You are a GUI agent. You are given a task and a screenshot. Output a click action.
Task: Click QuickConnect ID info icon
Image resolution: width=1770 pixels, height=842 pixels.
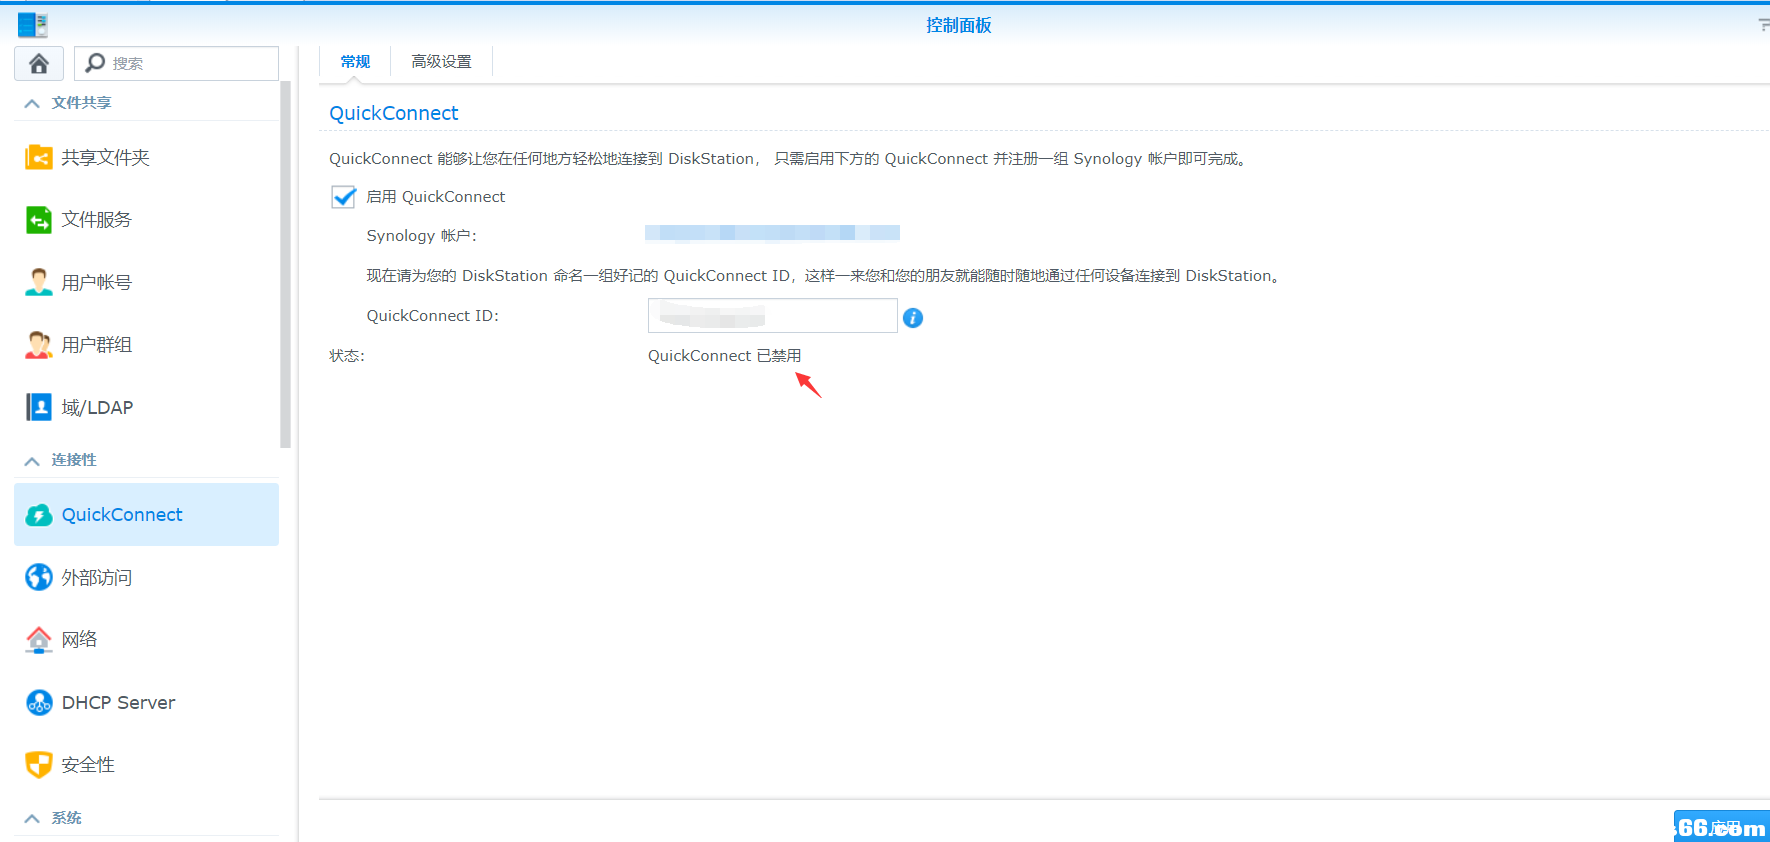[913, 318]
